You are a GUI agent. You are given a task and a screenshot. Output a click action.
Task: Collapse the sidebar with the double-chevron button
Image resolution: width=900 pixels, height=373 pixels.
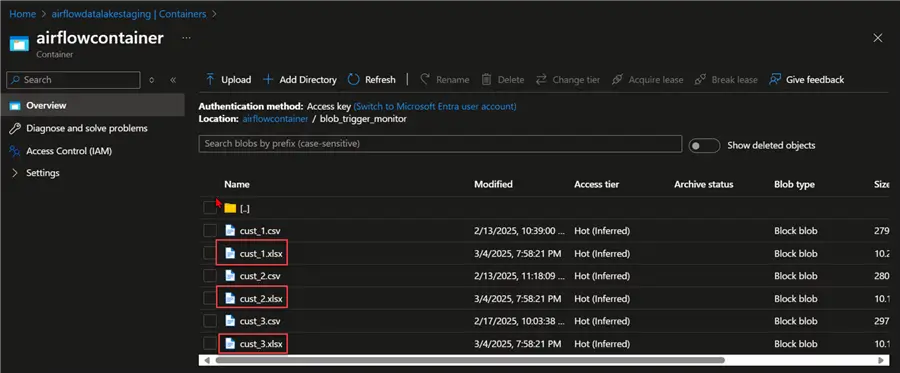click(x=173, y=80)
